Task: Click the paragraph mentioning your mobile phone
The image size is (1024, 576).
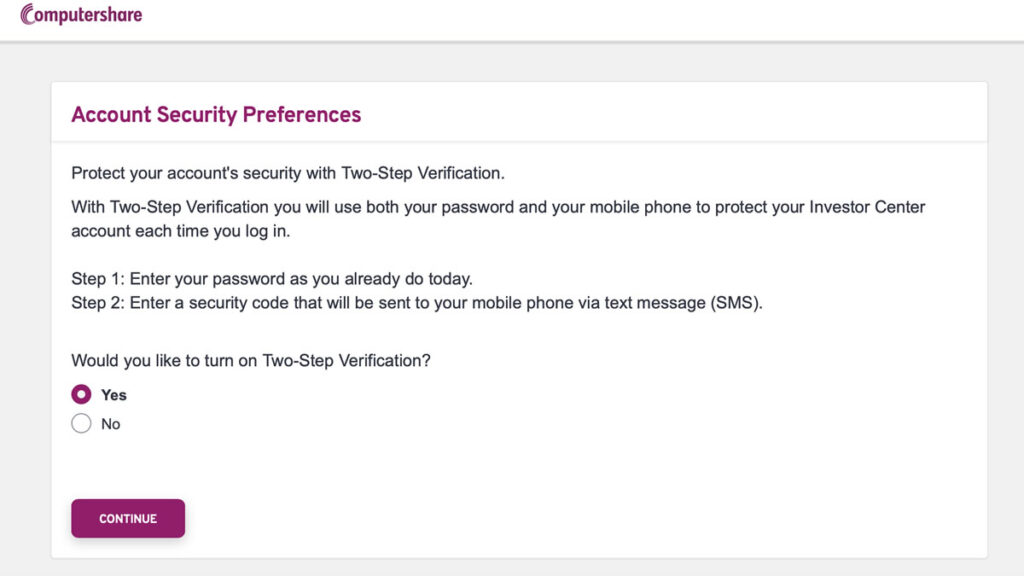Action: click(x=498, y=219)
